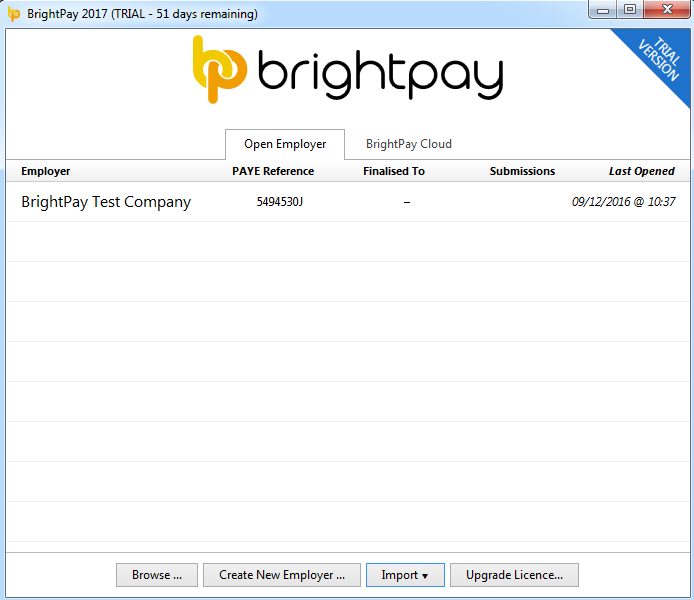Sort by the Submissions column header

522,171
